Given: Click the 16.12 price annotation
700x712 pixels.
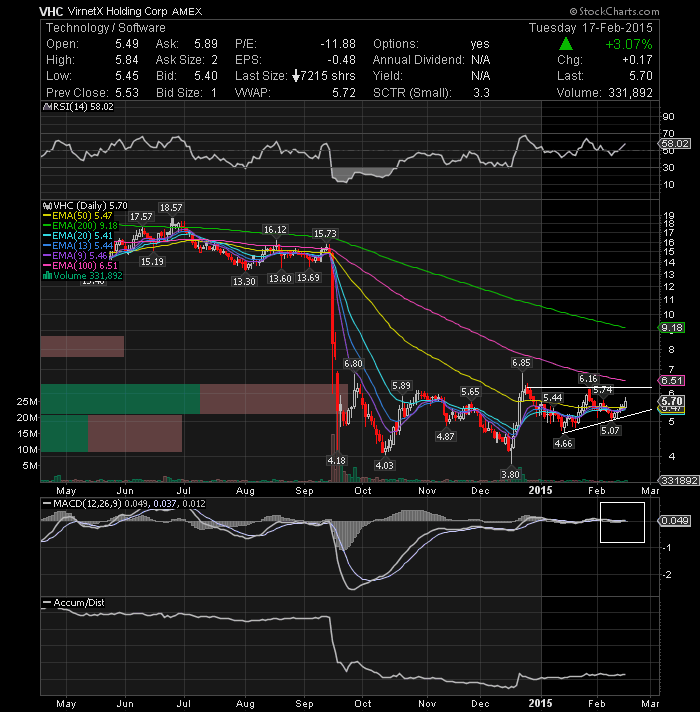Looking at the screenshot, I should point(276,230).
